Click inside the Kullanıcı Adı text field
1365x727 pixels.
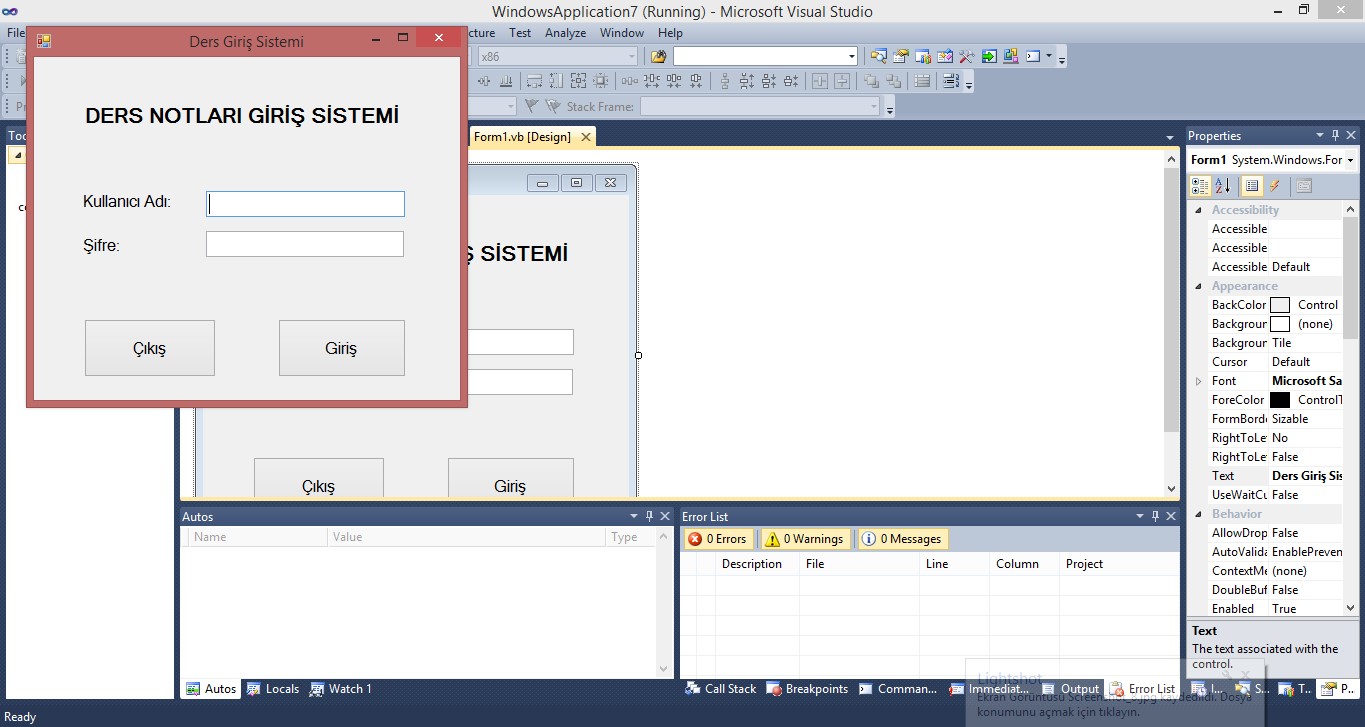click(305, 203)
